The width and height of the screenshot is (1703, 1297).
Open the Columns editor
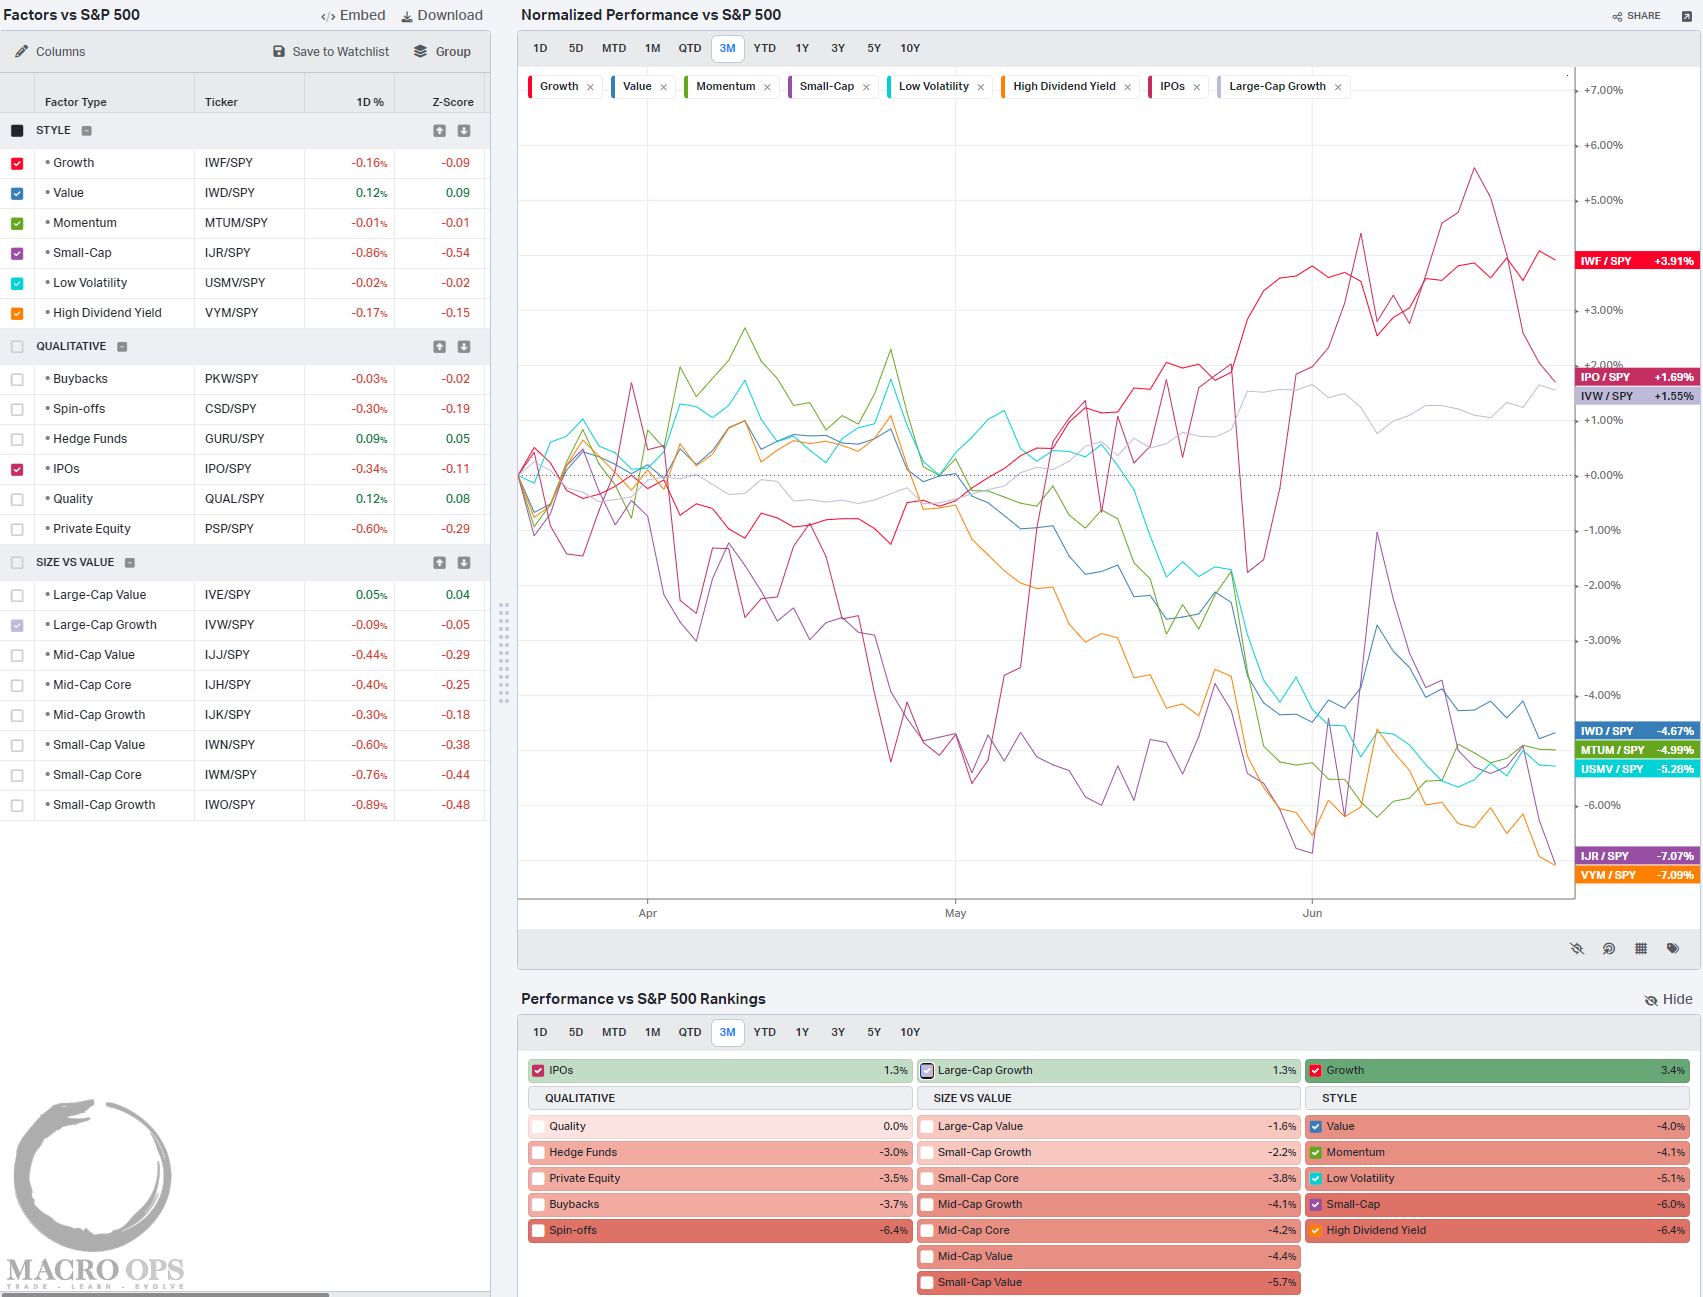click(50, 51)
